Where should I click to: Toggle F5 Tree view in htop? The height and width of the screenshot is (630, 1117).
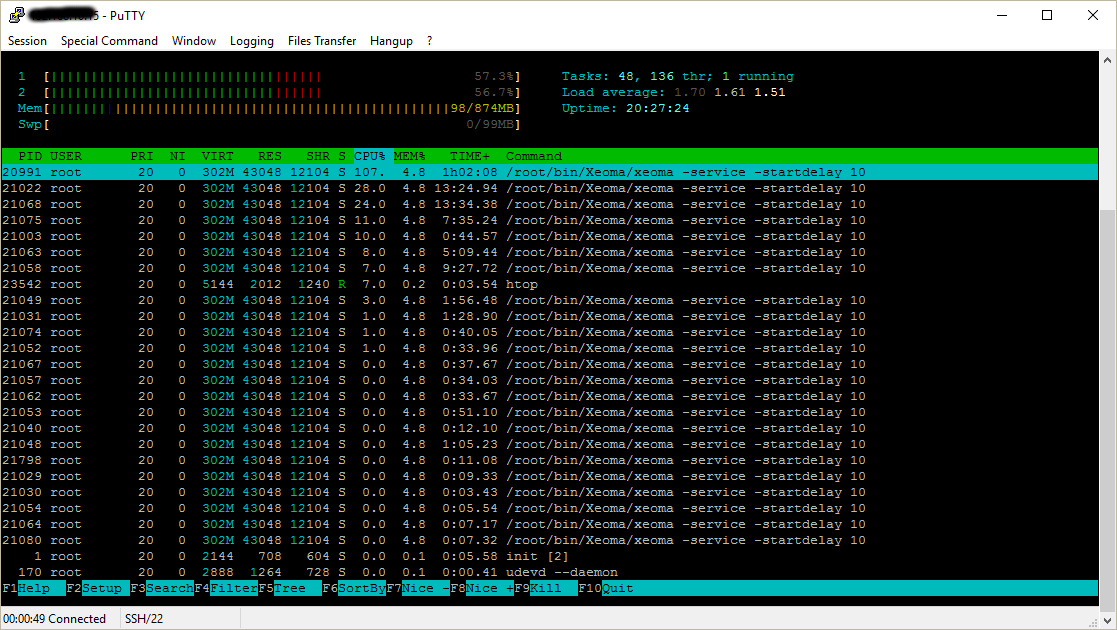click(x=290, y=589)
